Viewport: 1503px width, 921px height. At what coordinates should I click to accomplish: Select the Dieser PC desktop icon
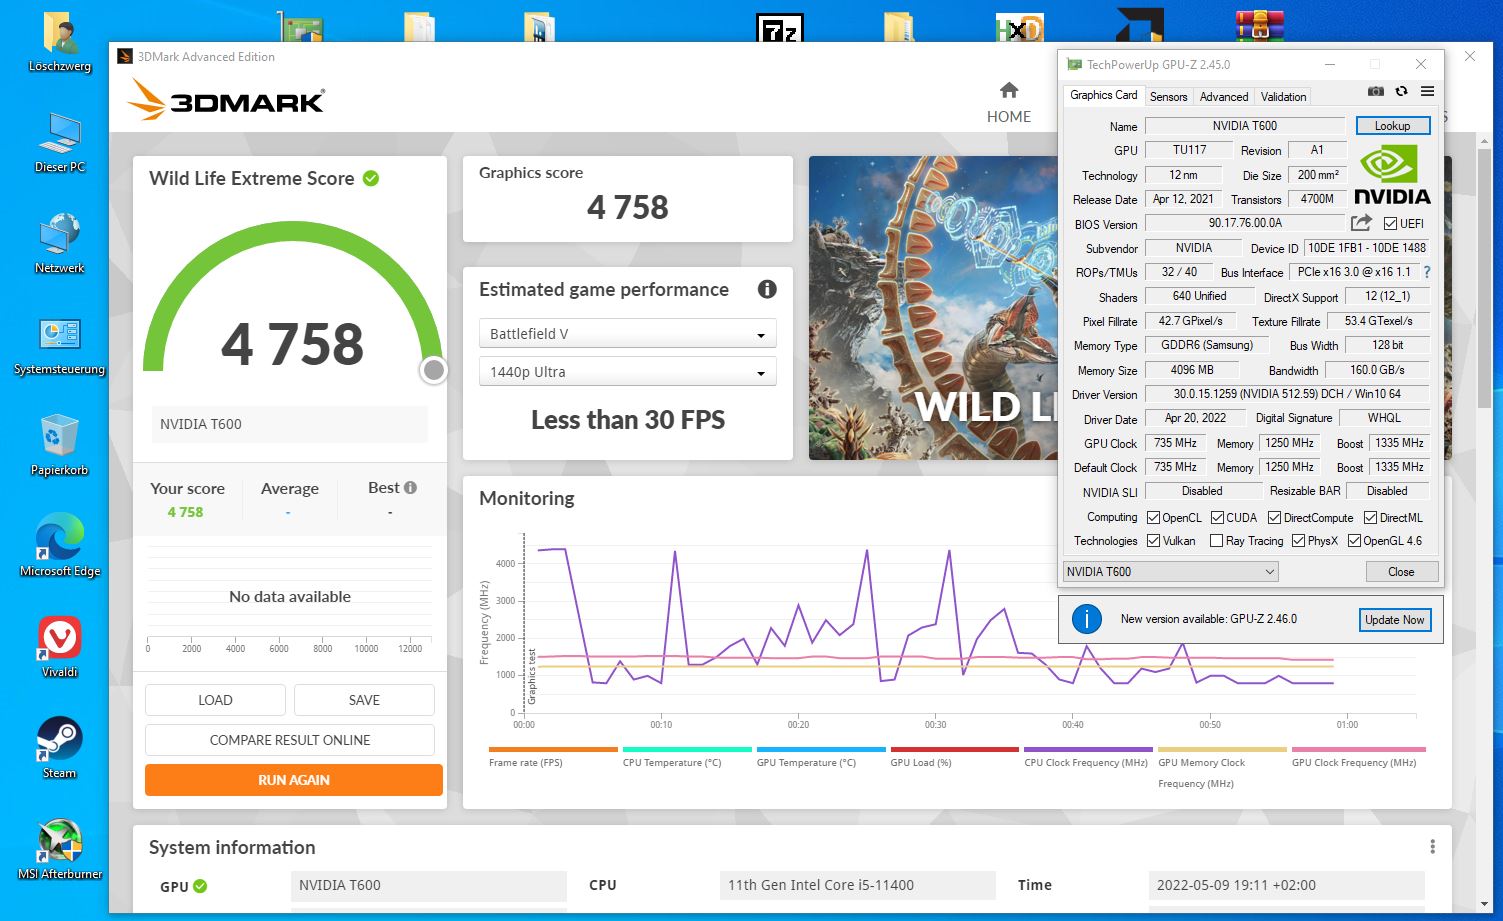(x=60, y=143)
